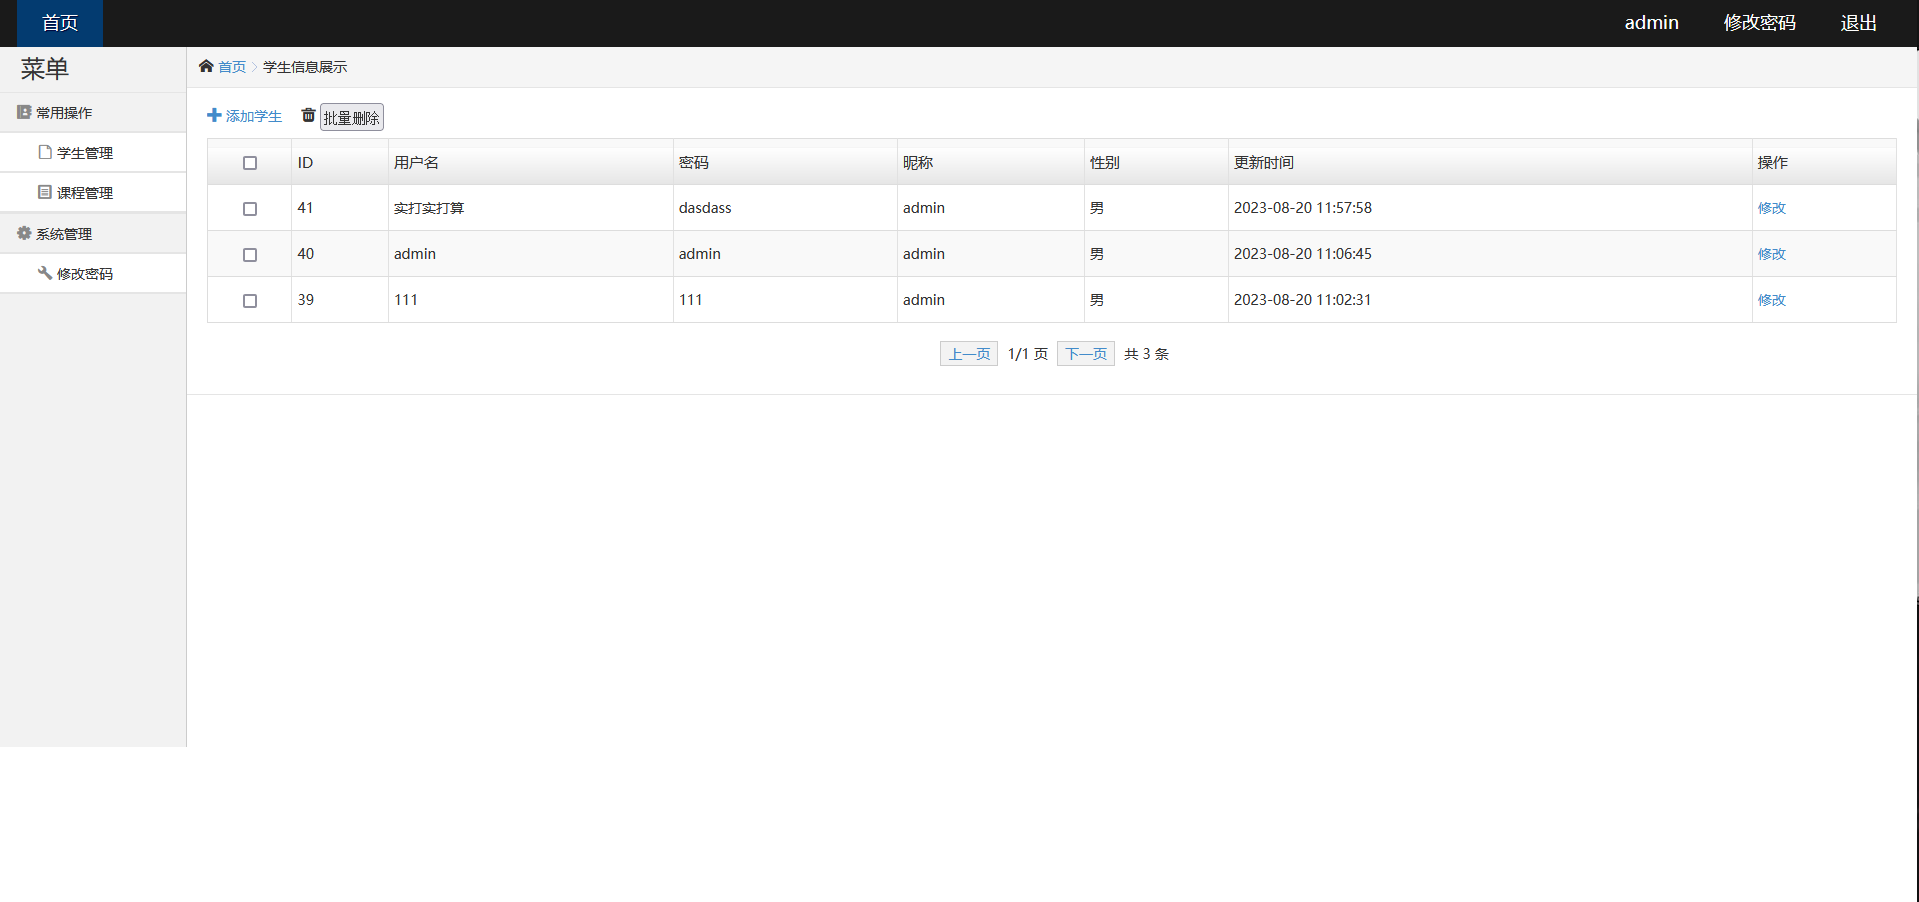The image size is (1919, 902).
Task: Open the 首页 tab in the top bar
Action: click(x=60, y=23)
